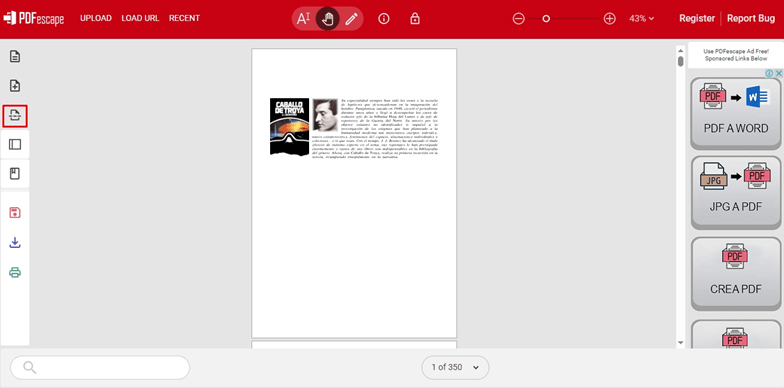The width and height of the screenshot is (784, 388).
Task: Click the Caballo de Troya cover image
Action: coord(289,127)
